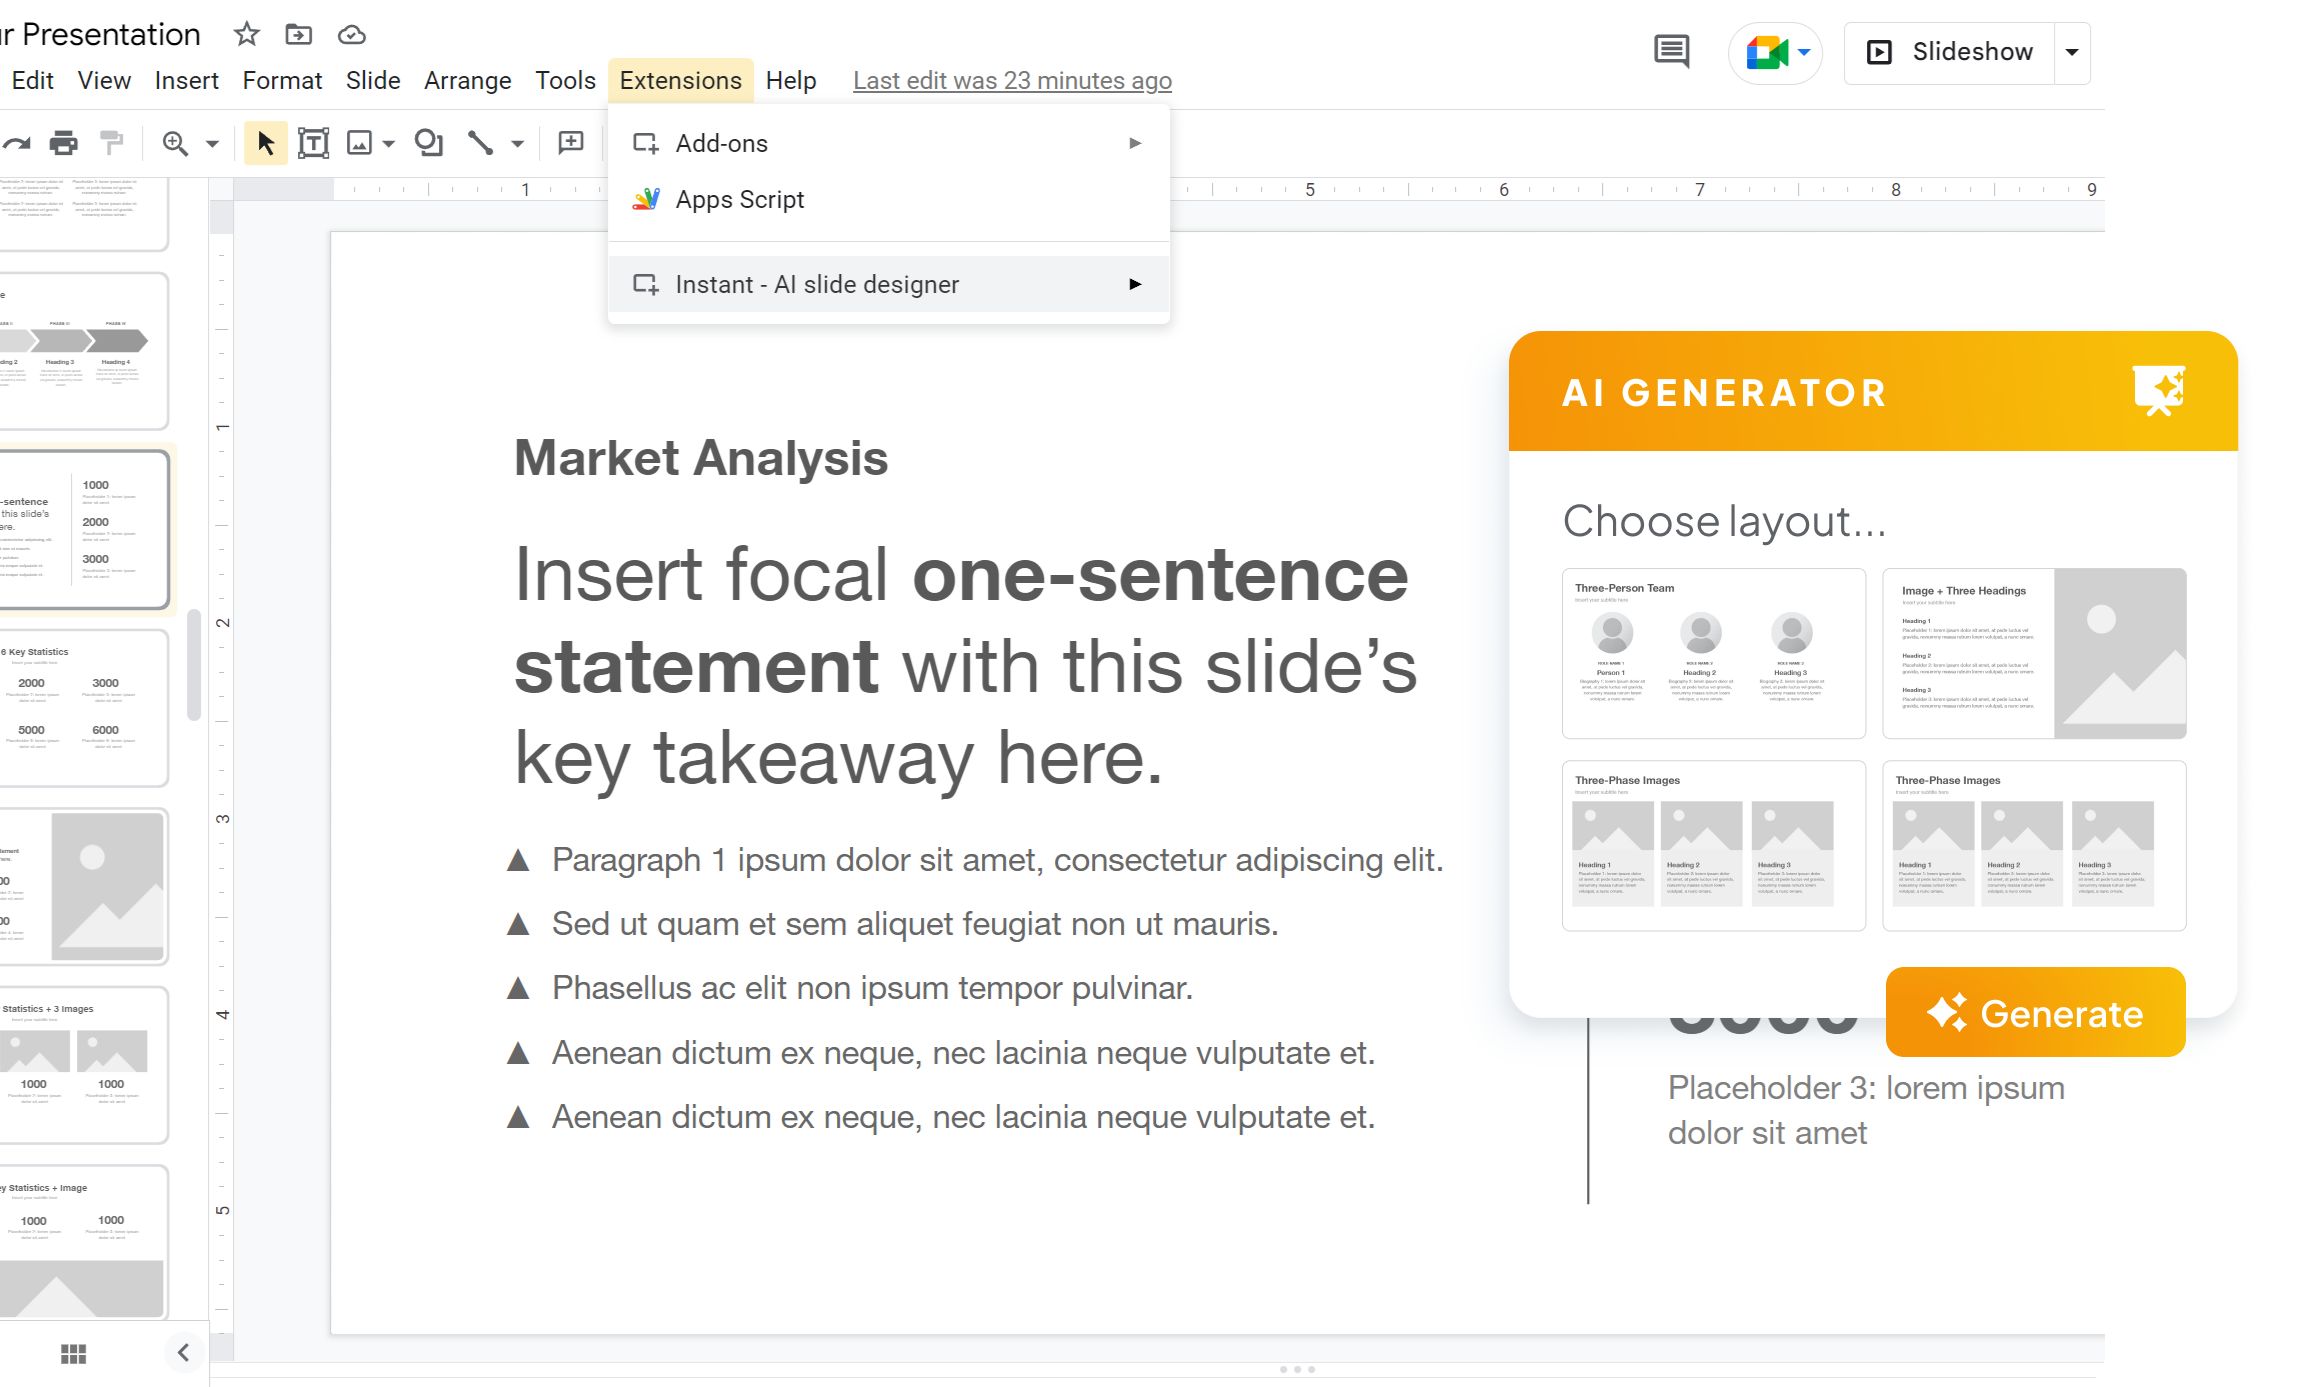This screenshot has width=2311, height=1387.
Task: Open the Format menu
Action: point(282,80)
